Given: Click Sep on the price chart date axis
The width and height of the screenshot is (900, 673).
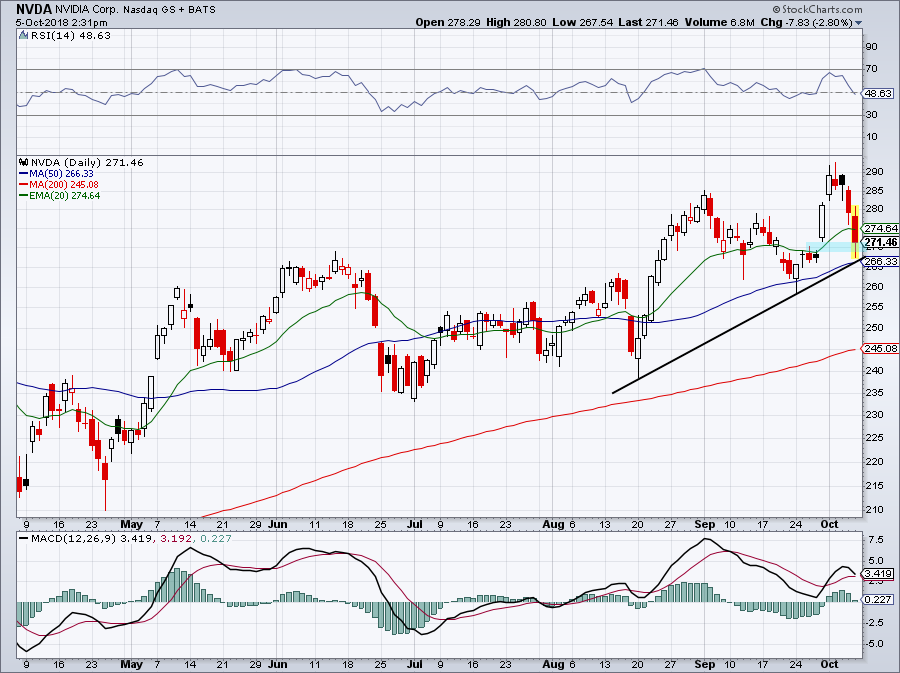Looking at the screenshot, I should (705, 524).
